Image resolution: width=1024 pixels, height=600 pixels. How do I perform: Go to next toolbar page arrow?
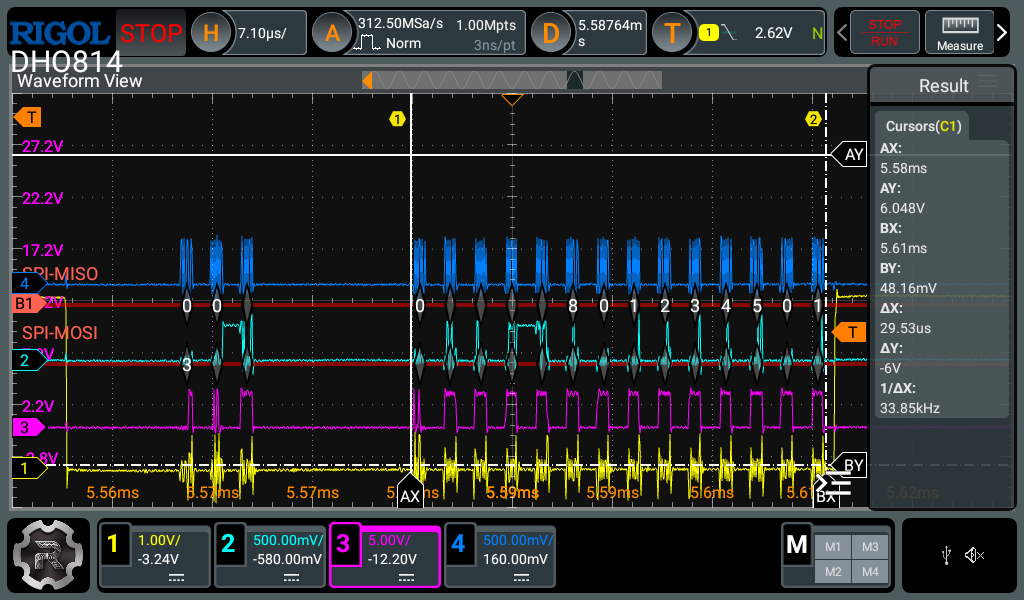1002,33
